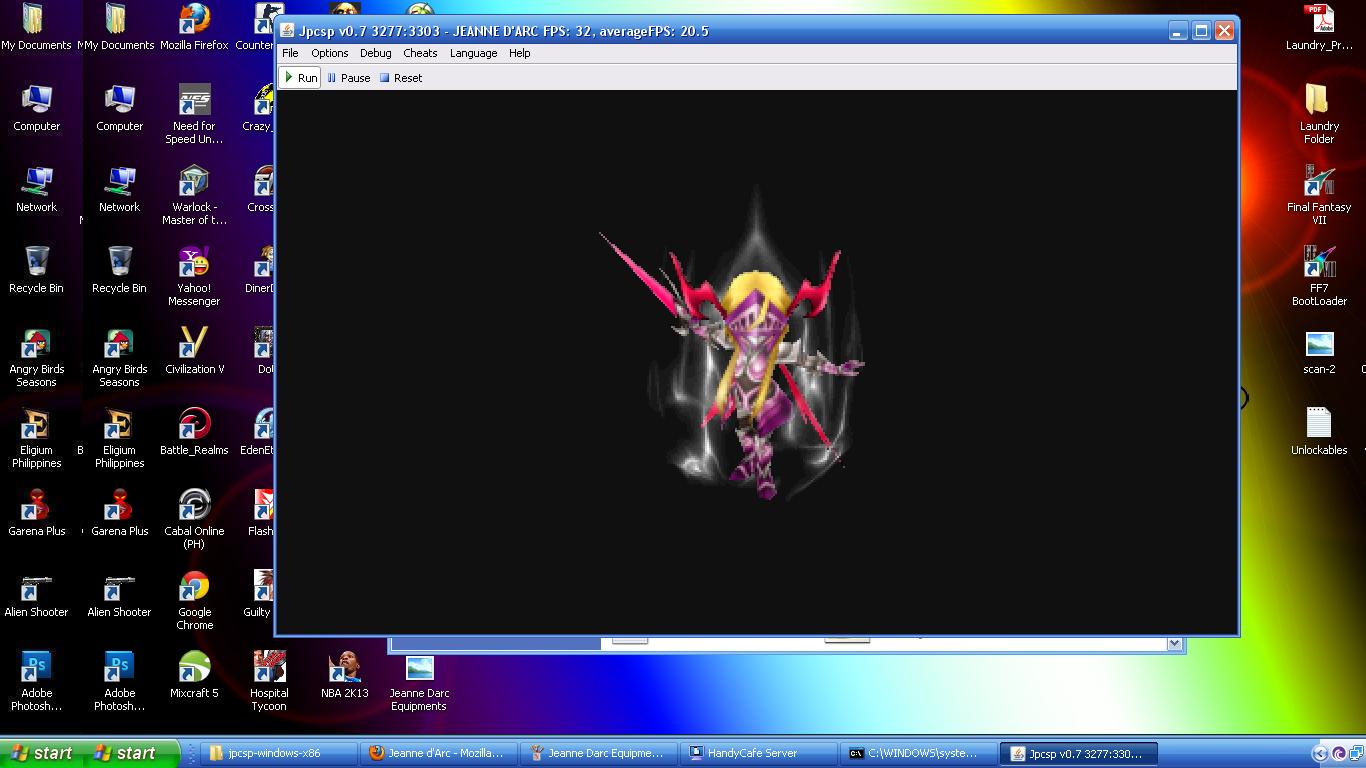Click the Windows start button
The width and height of the screenshot is (1366, 768).
click(42, 753)
